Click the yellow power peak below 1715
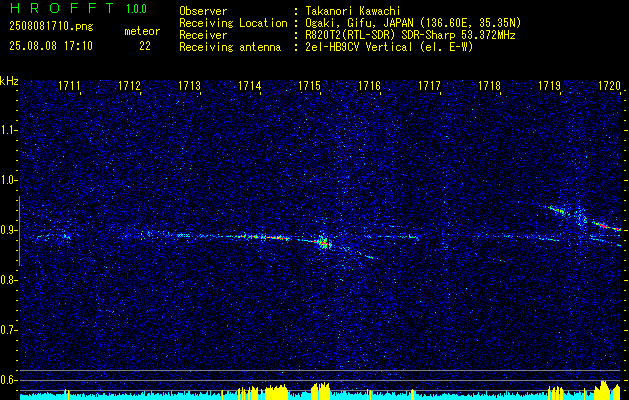Image resolution: width=629 pixels, height=400 pixels. (x=321, y=391)
